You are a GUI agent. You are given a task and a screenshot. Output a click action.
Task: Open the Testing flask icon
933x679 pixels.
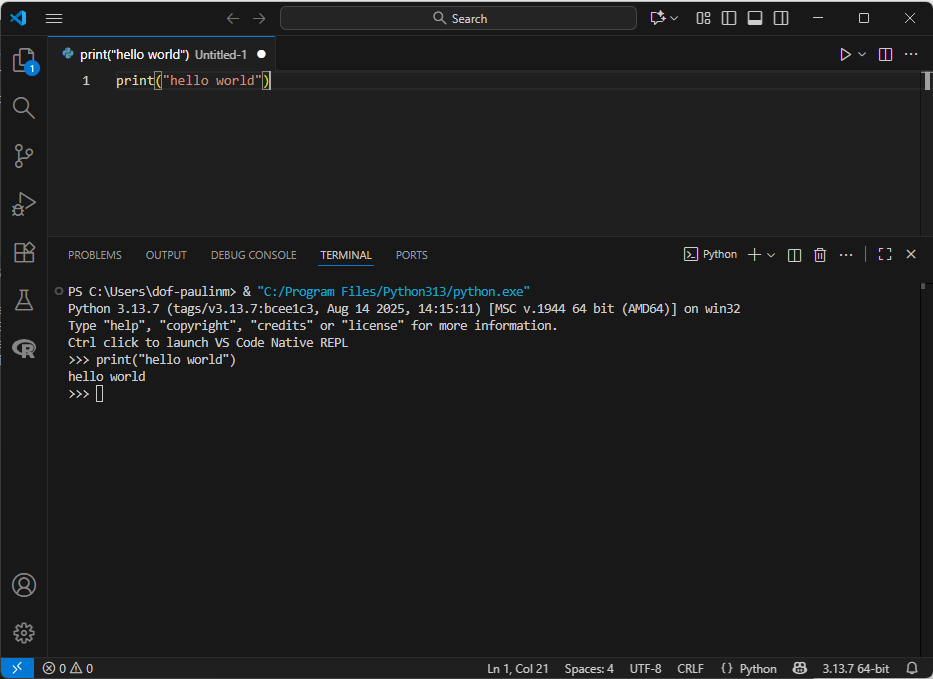(23, 299)
